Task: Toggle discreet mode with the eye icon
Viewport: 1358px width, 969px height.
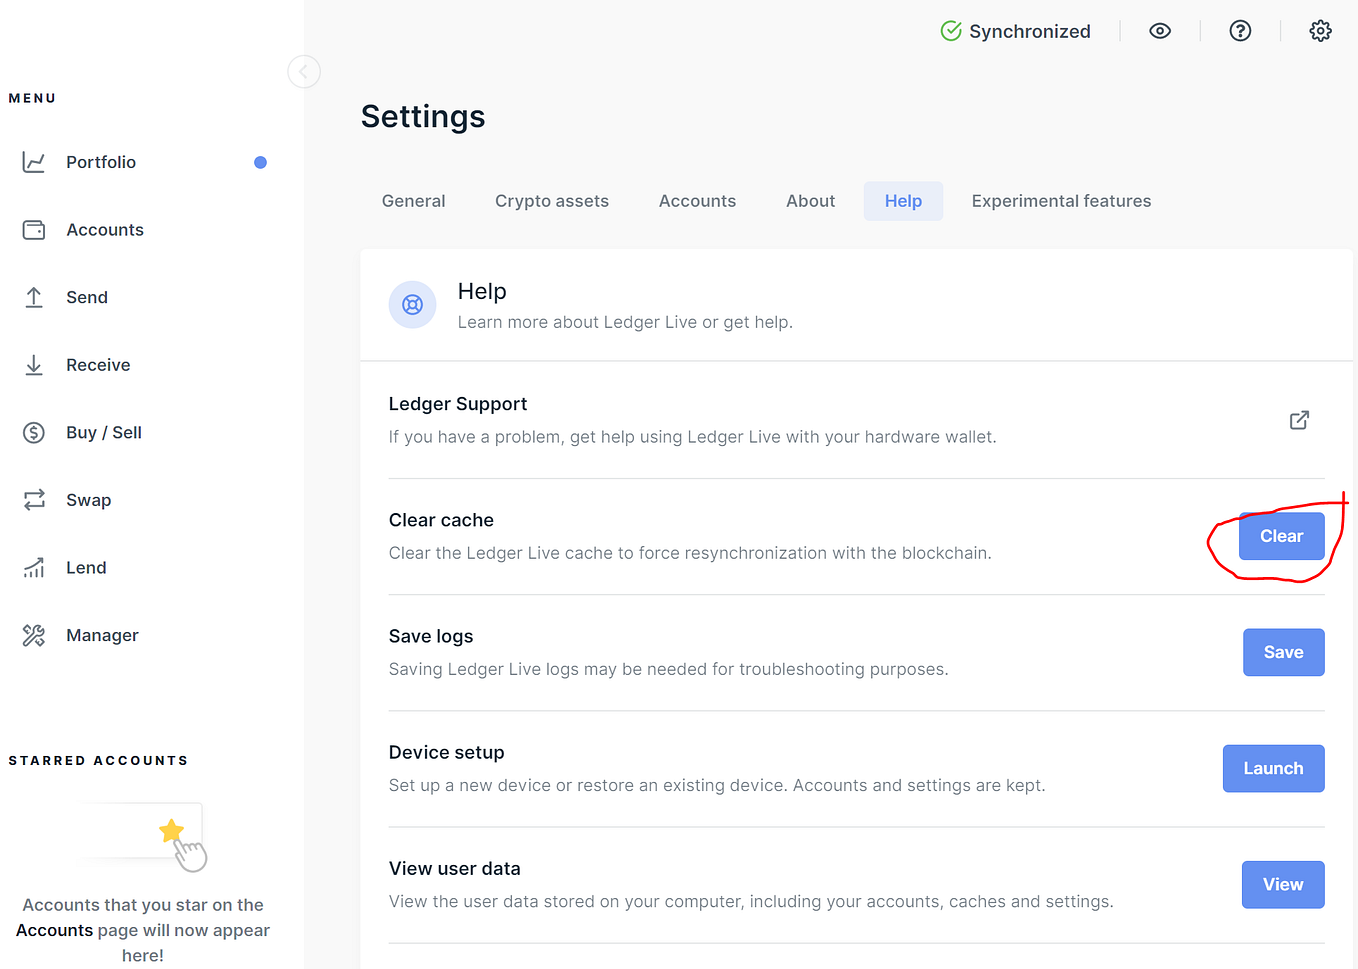Action: (1160, 31)
